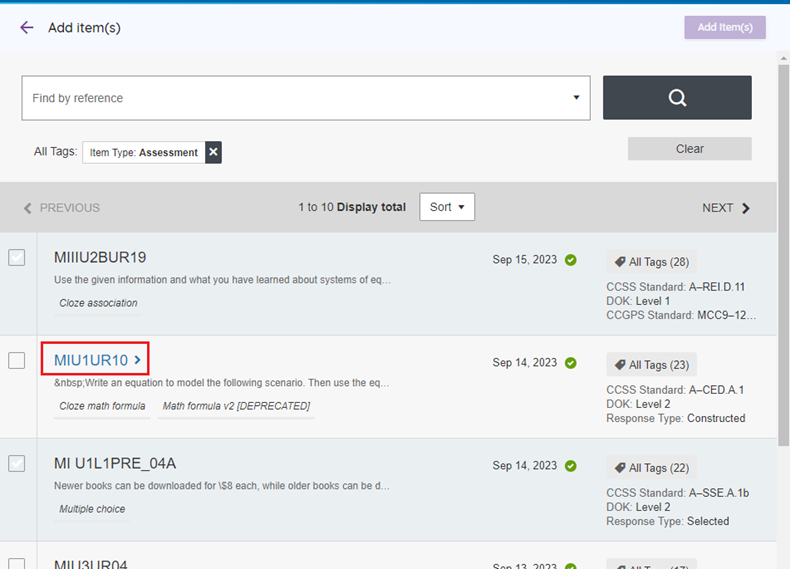Screen dimensions: 790x569
Task: Click the Find by reference input field
Action: click(306, 98)
